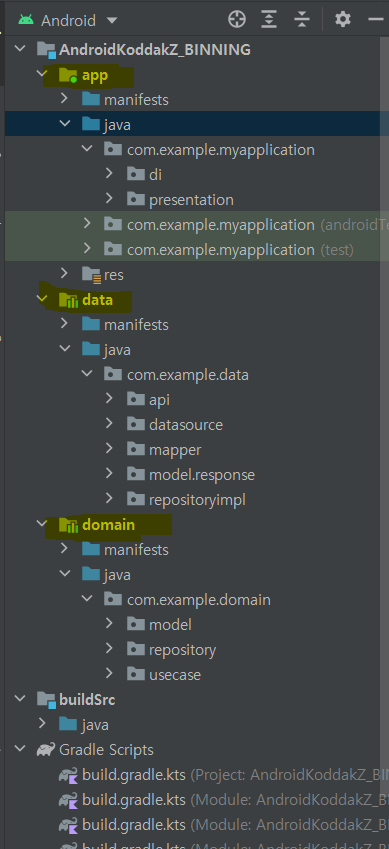Select manifests folder under domain module
The image size is (389, 849).
125,550
